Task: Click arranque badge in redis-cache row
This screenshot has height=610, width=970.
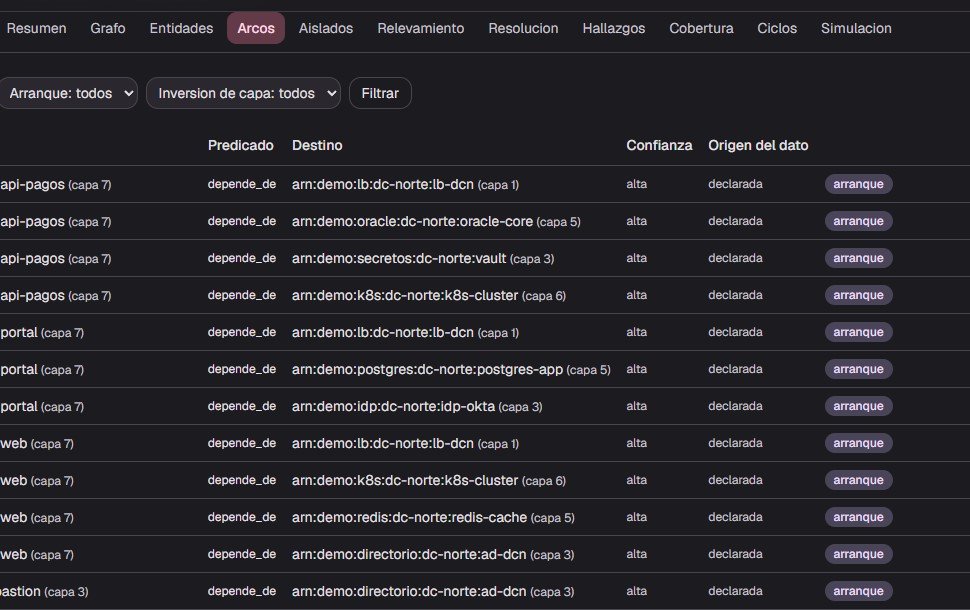Action: click(x=858, y=517)
